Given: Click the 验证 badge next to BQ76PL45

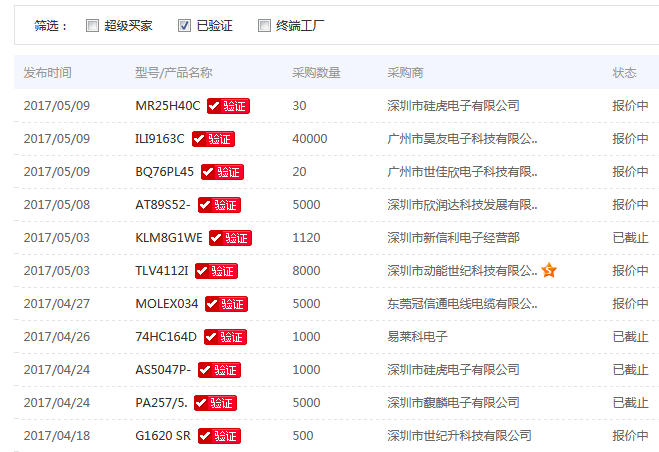Looking at the screenshot, I should (222, 172).
